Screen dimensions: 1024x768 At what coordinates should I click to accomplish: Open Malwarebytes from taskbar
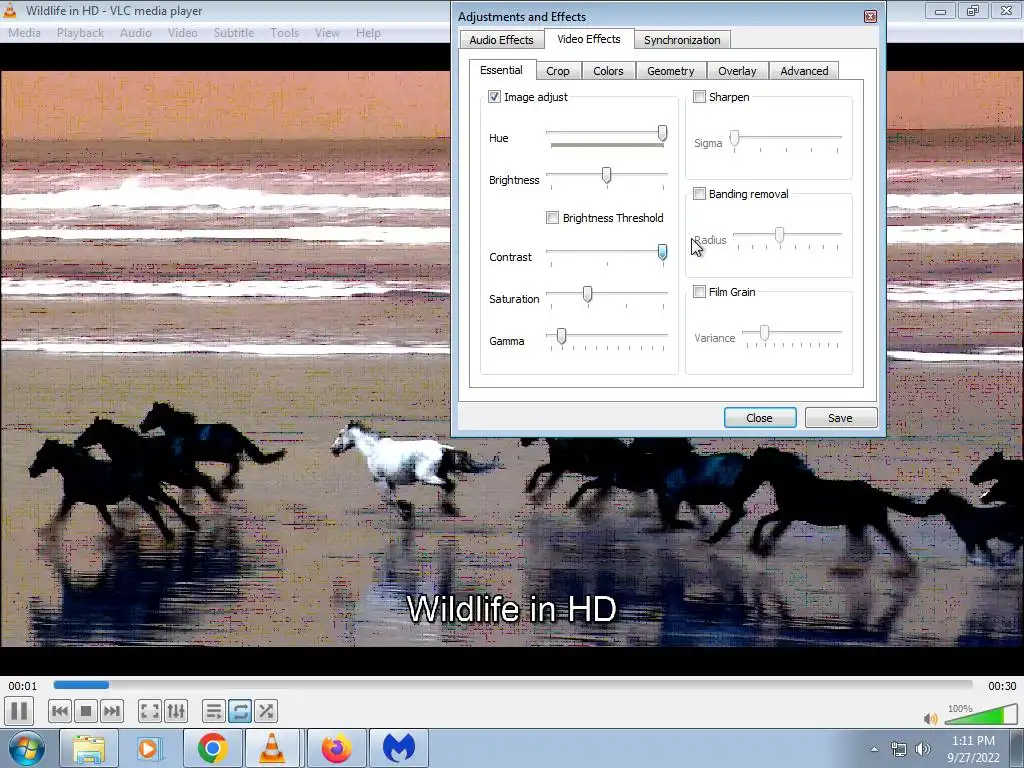[398, 748]
